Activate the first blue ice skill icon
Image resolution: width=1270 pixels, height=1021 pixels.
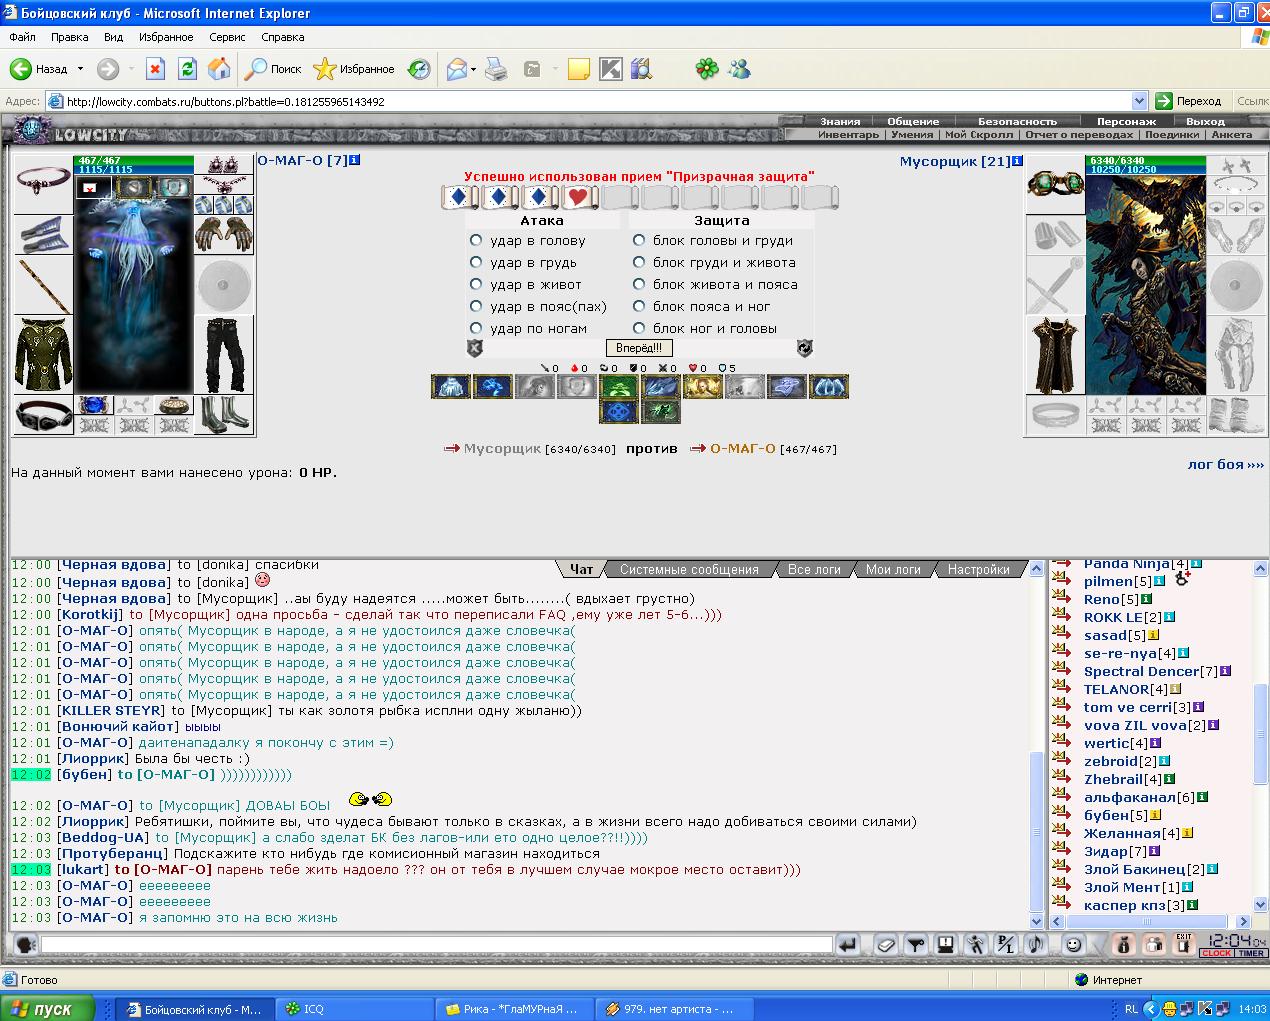451,386
